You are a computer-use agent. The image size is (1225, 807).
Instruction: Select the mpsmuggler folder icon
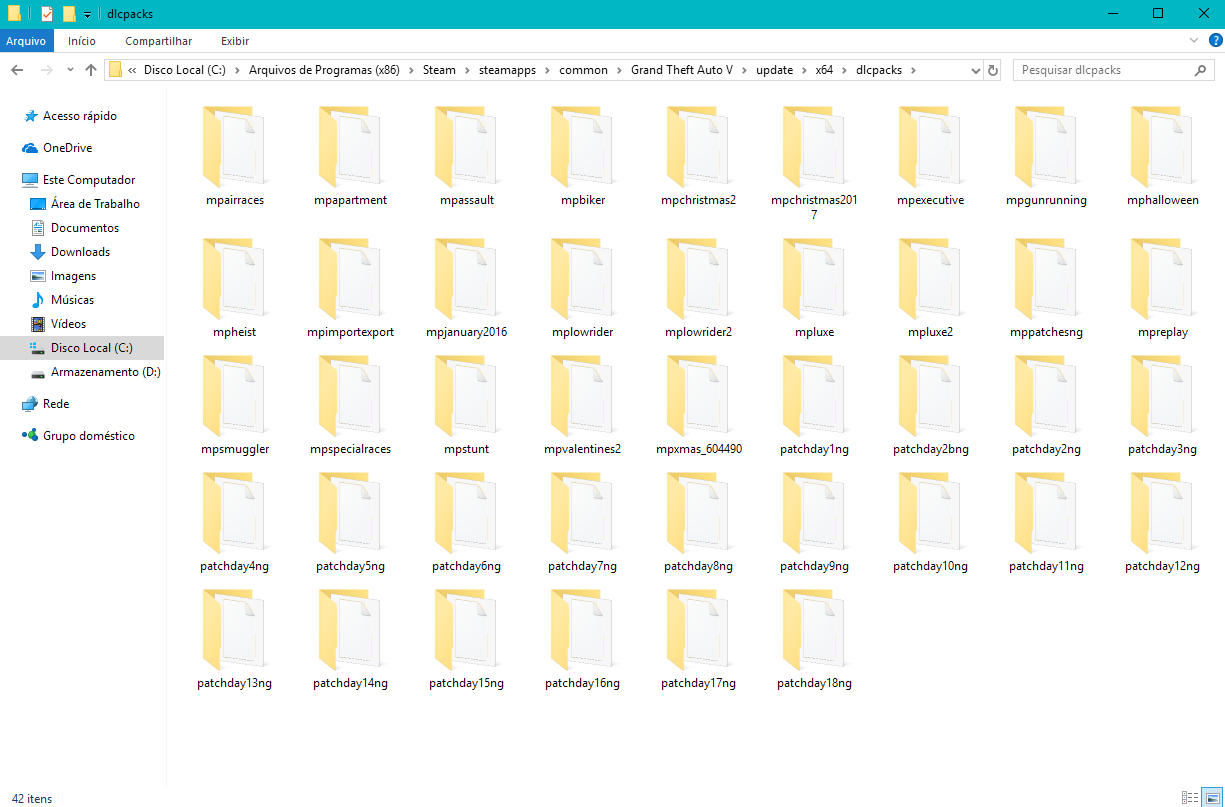coord(234,395)
